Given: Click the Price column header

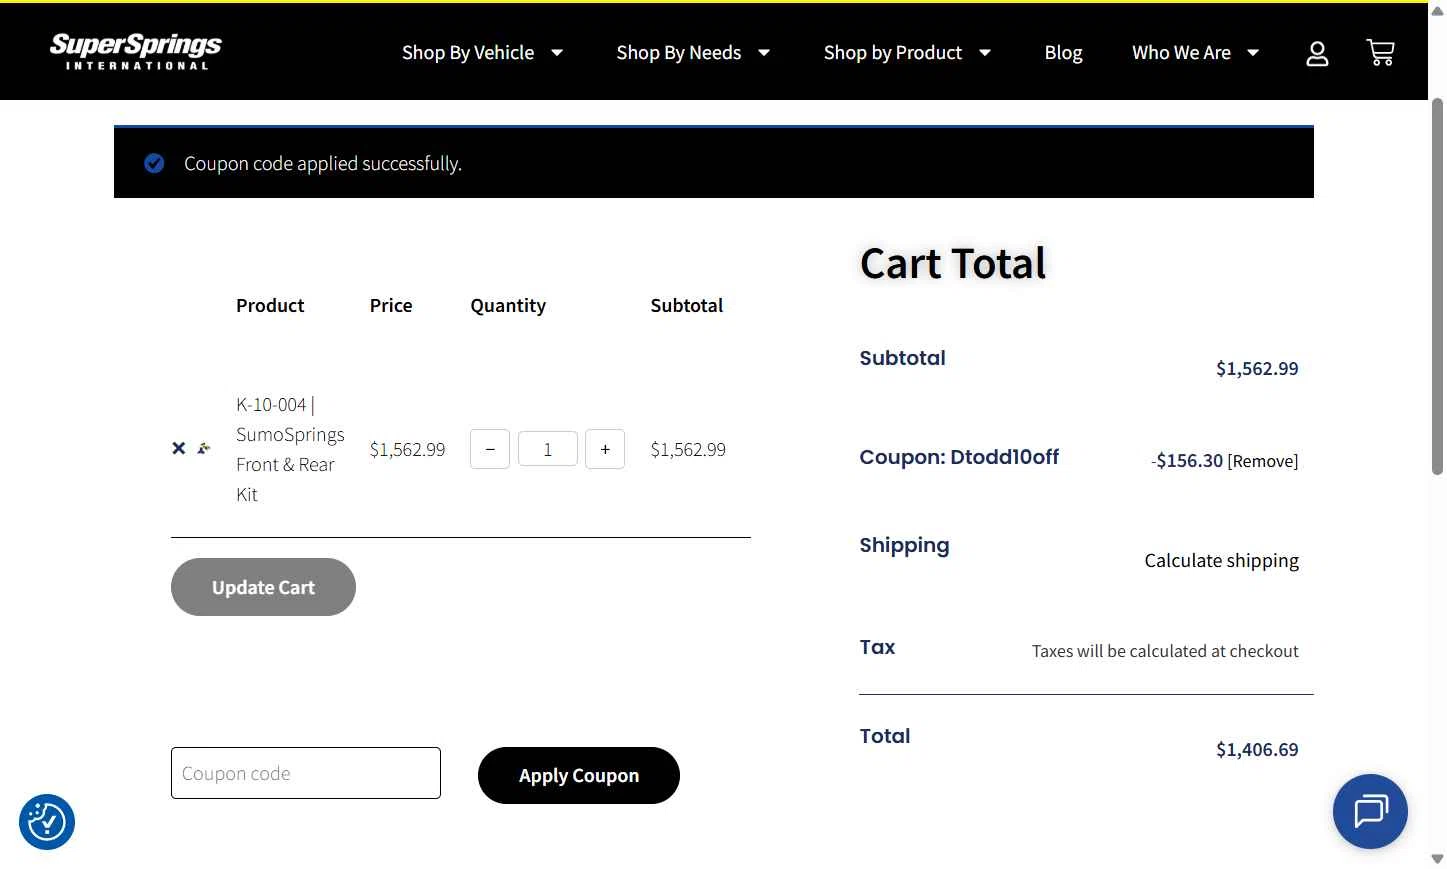Looking at the screenshot, I should click(391, 305).
